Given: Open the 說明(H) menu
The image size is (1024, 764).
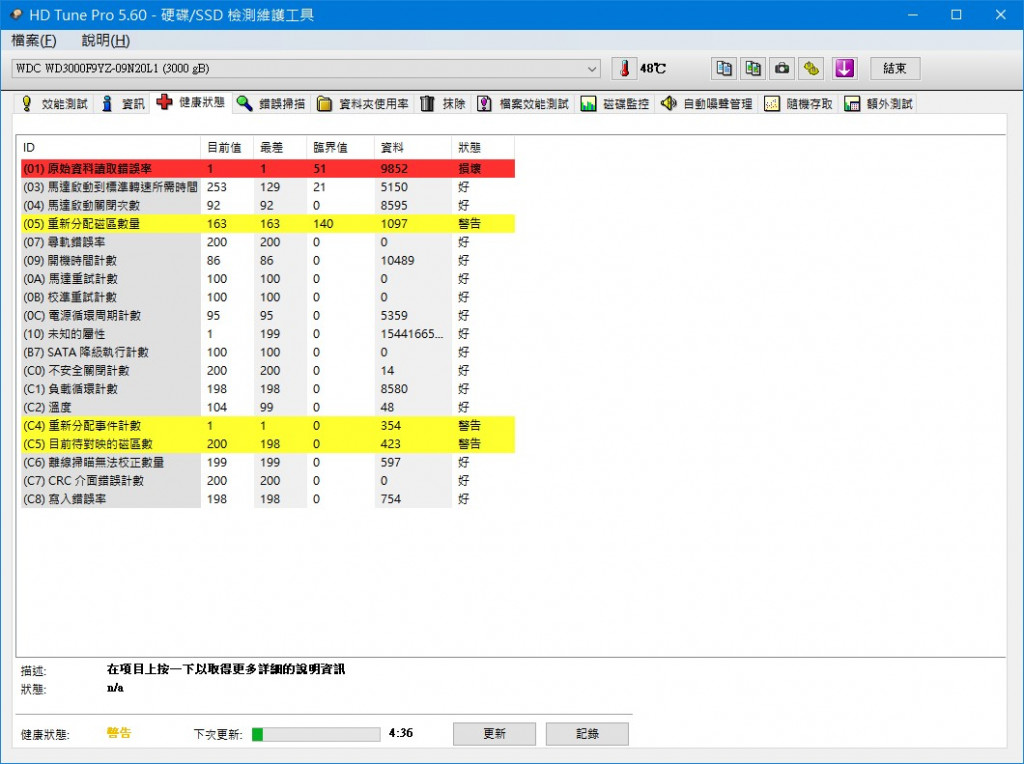Looking at the screenshot, I should pos(106,40).
